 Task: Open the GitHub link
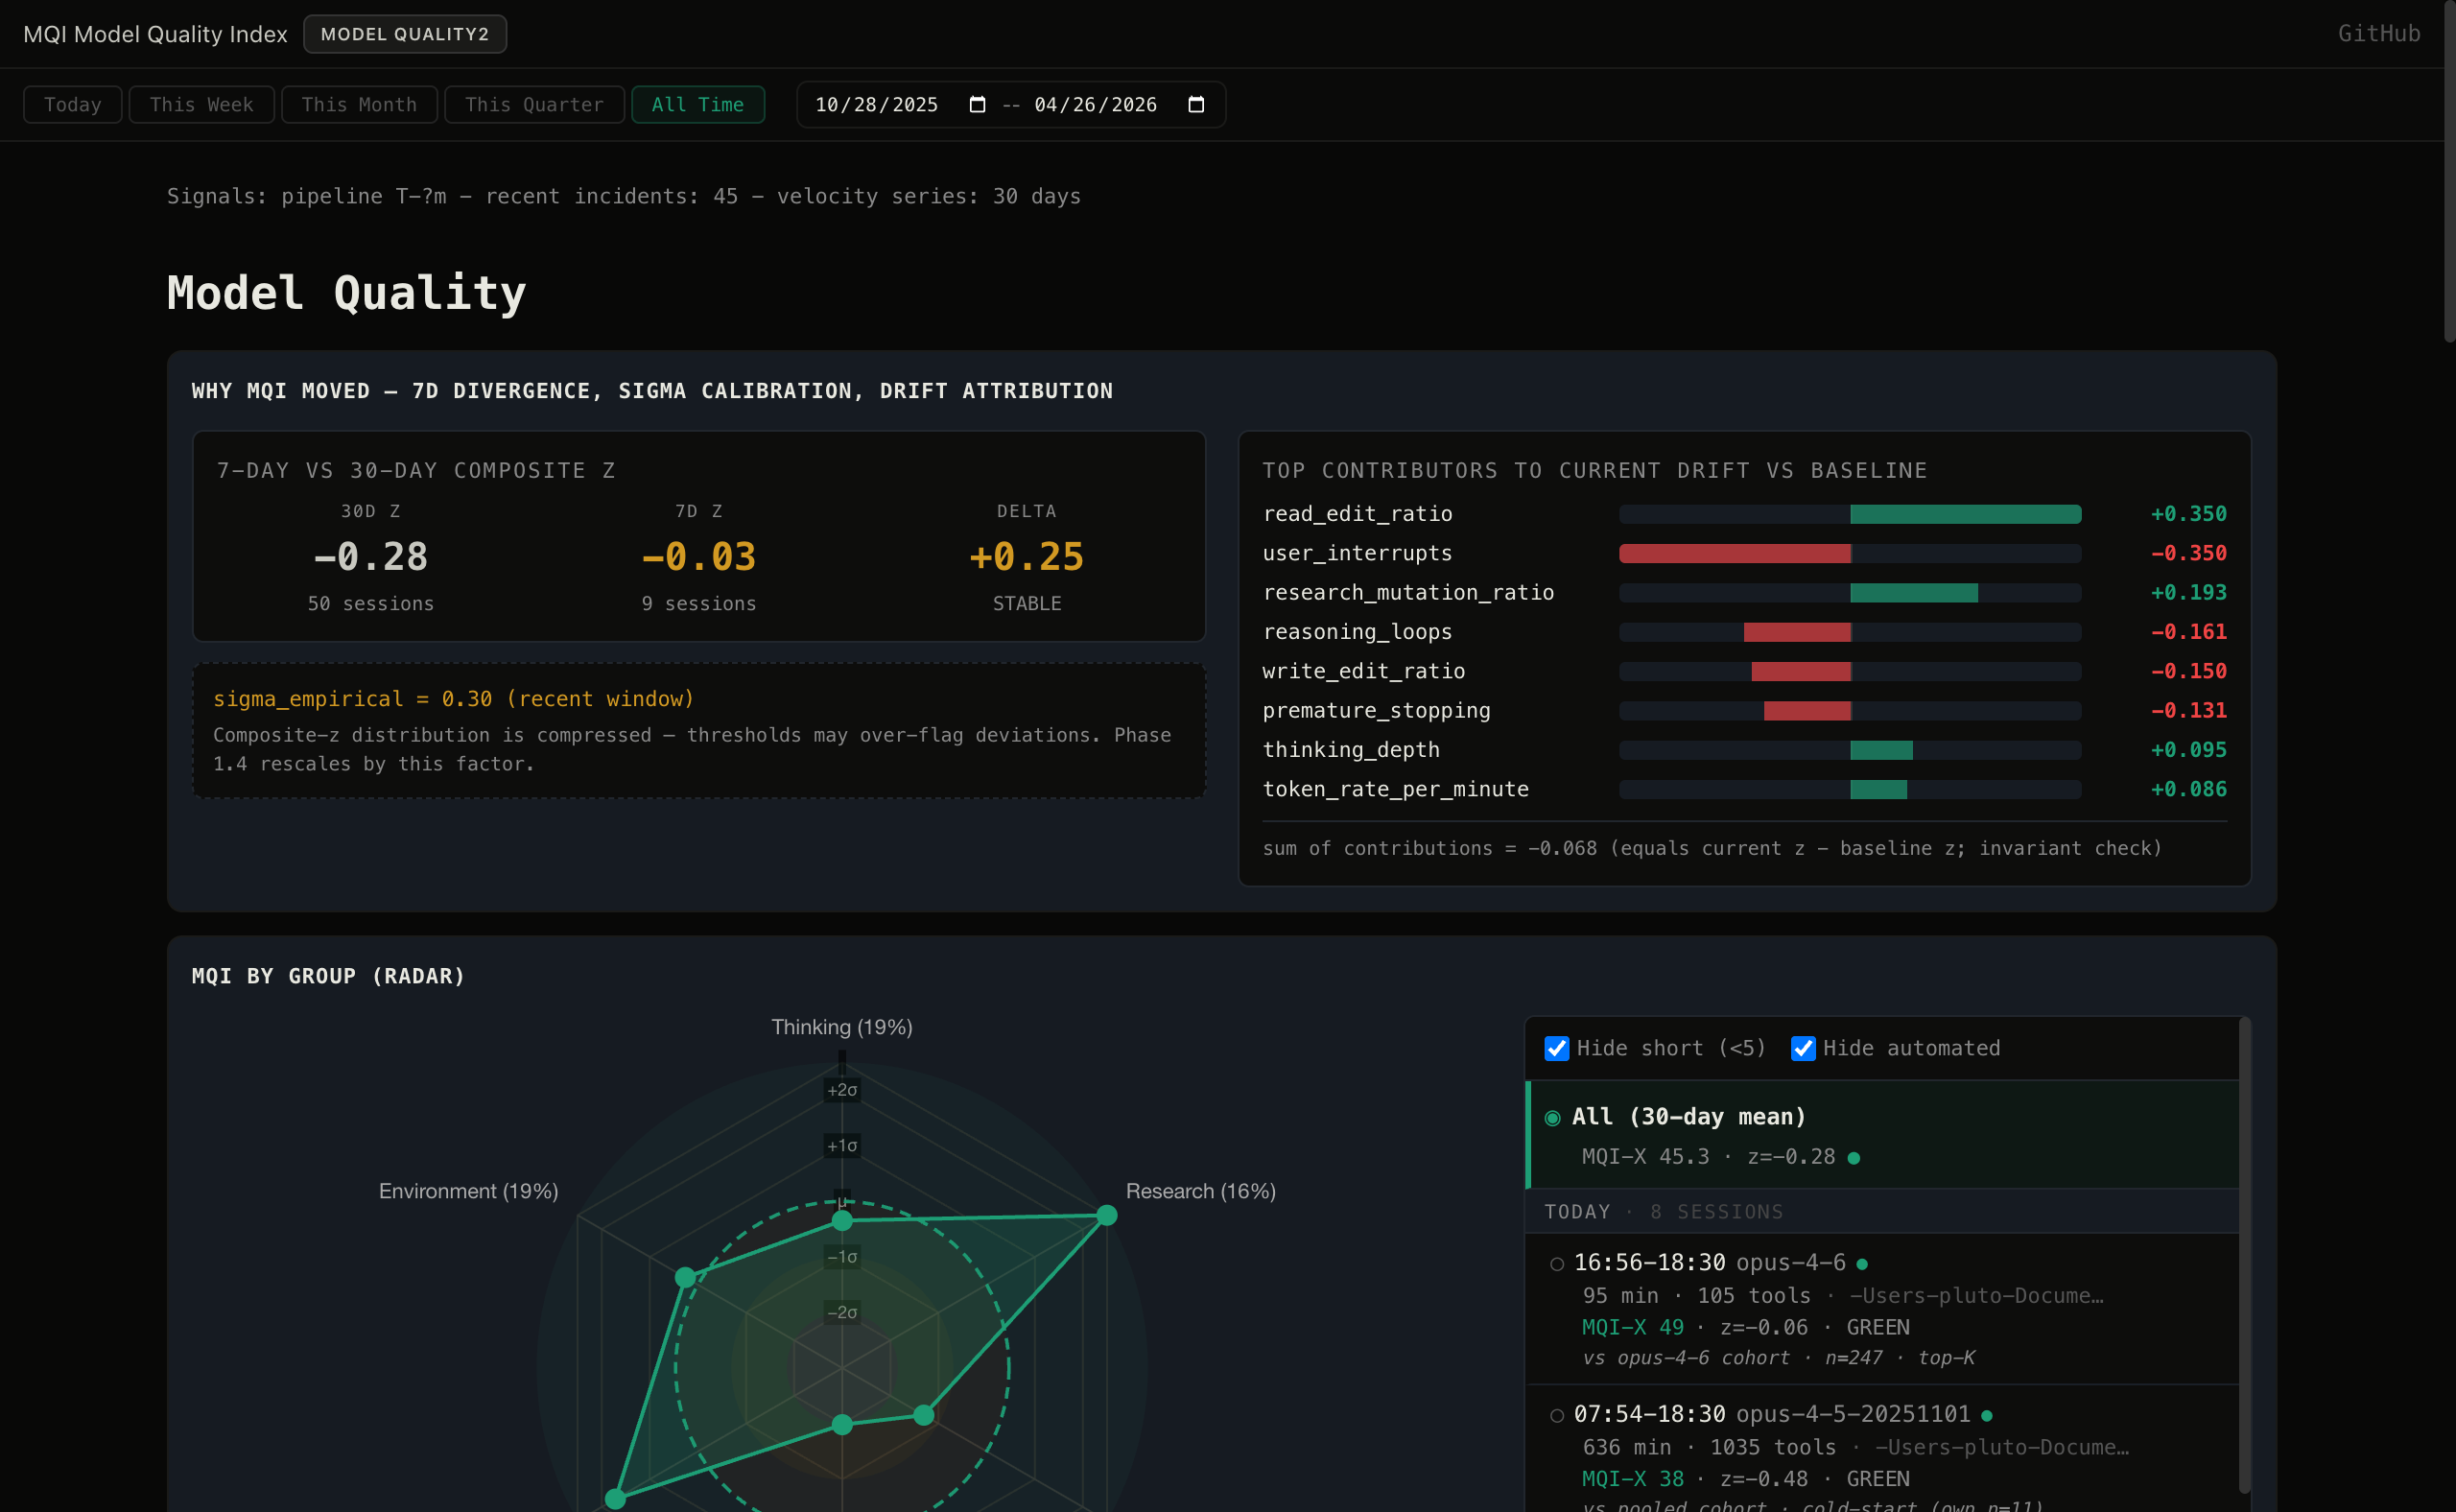[x=2379, y=34]
